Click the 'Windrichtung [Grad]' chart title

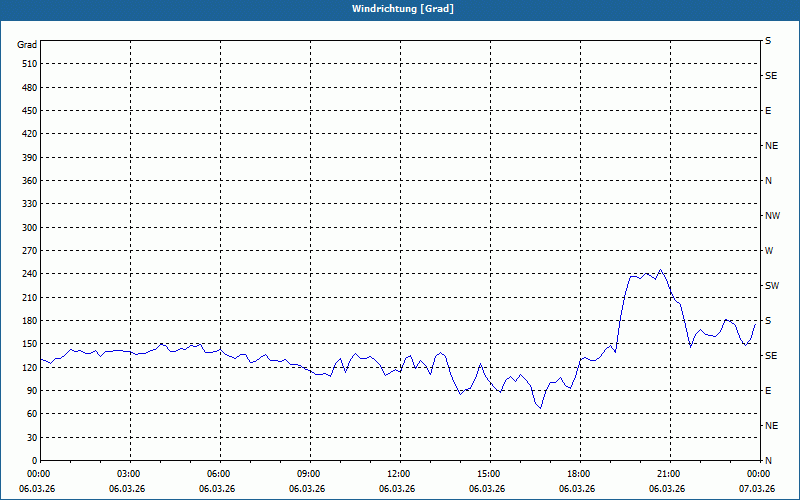tap(403, 9)
